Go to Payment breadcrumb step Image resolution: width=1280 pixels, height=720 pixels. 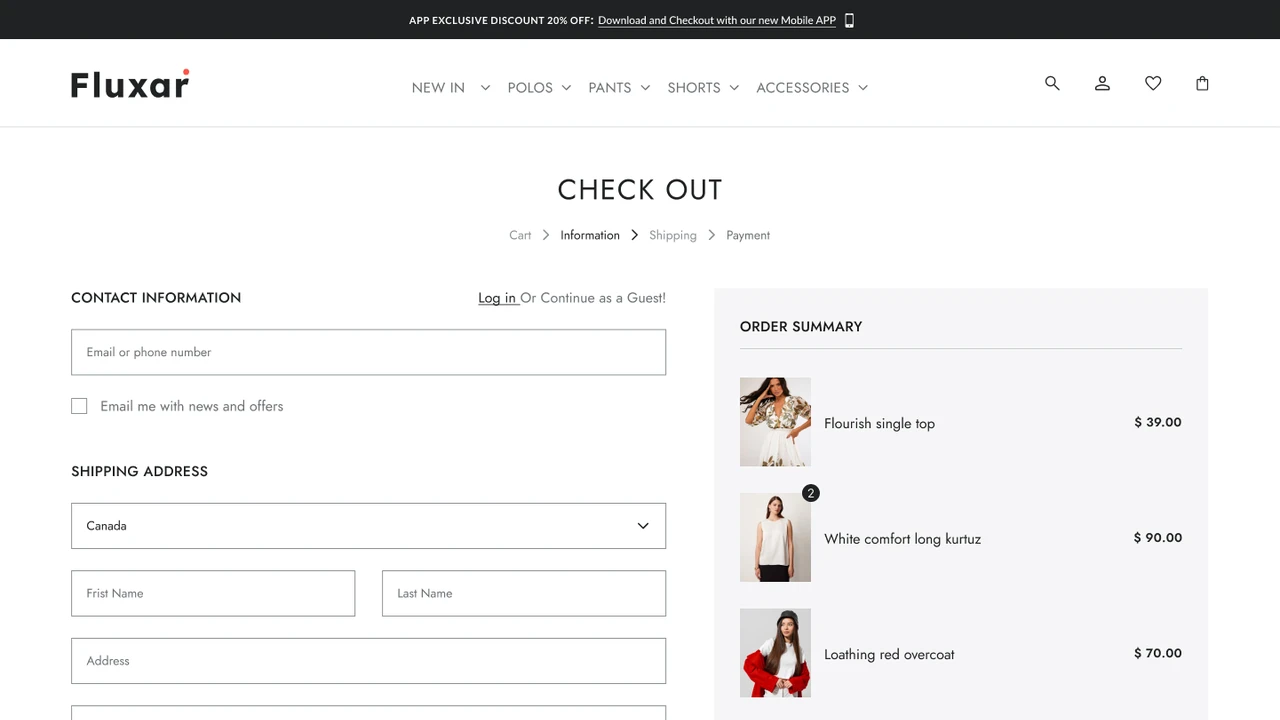pos(748,235)
